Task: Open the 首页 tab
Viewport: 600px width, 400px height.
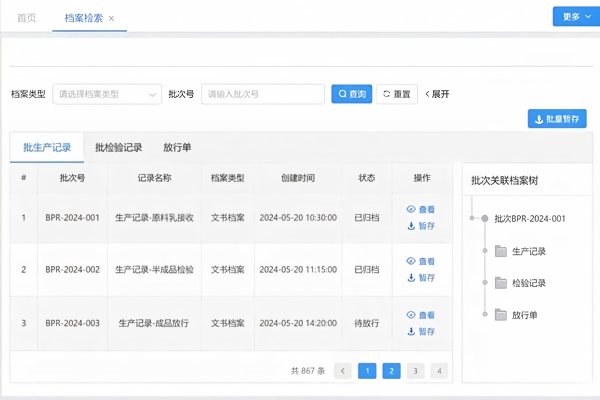Action: coord(27,18)
